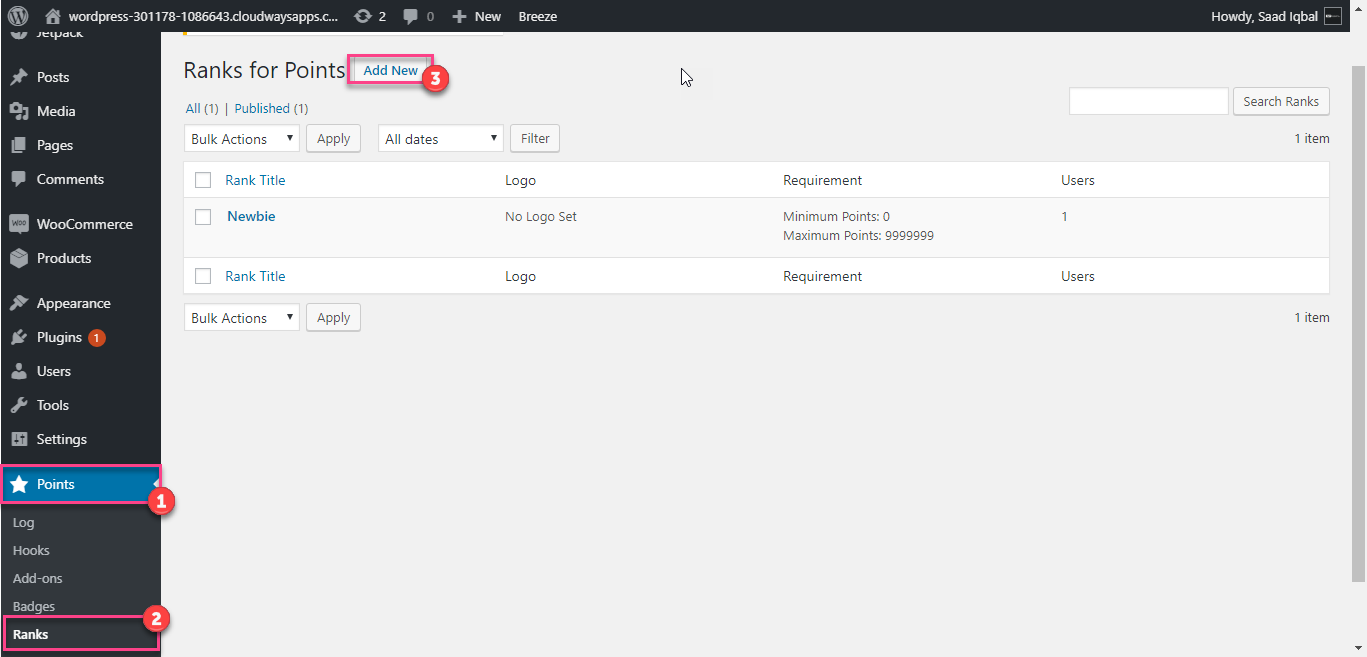Screen dimensions: 1367x657
Task: Click the Media icon in sidebar
Action: click(x=18, y=111)
